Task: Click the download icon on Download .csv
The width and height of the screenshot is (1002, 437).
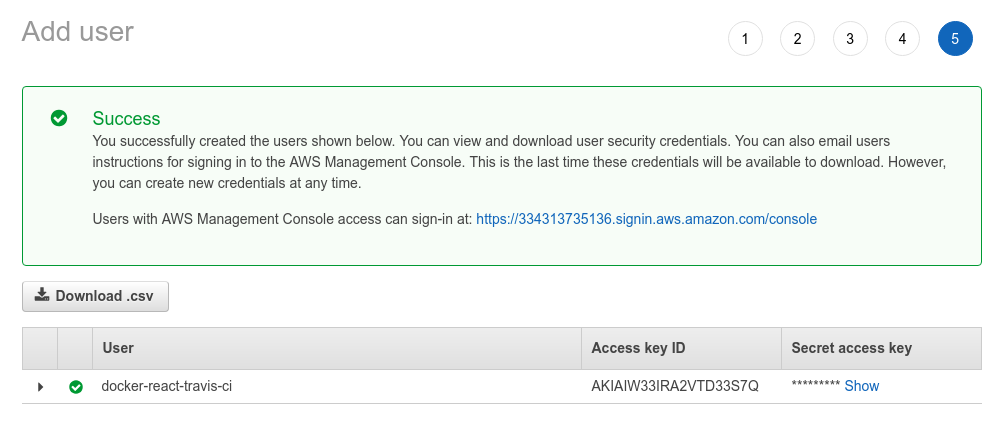Action: point(42,295)
